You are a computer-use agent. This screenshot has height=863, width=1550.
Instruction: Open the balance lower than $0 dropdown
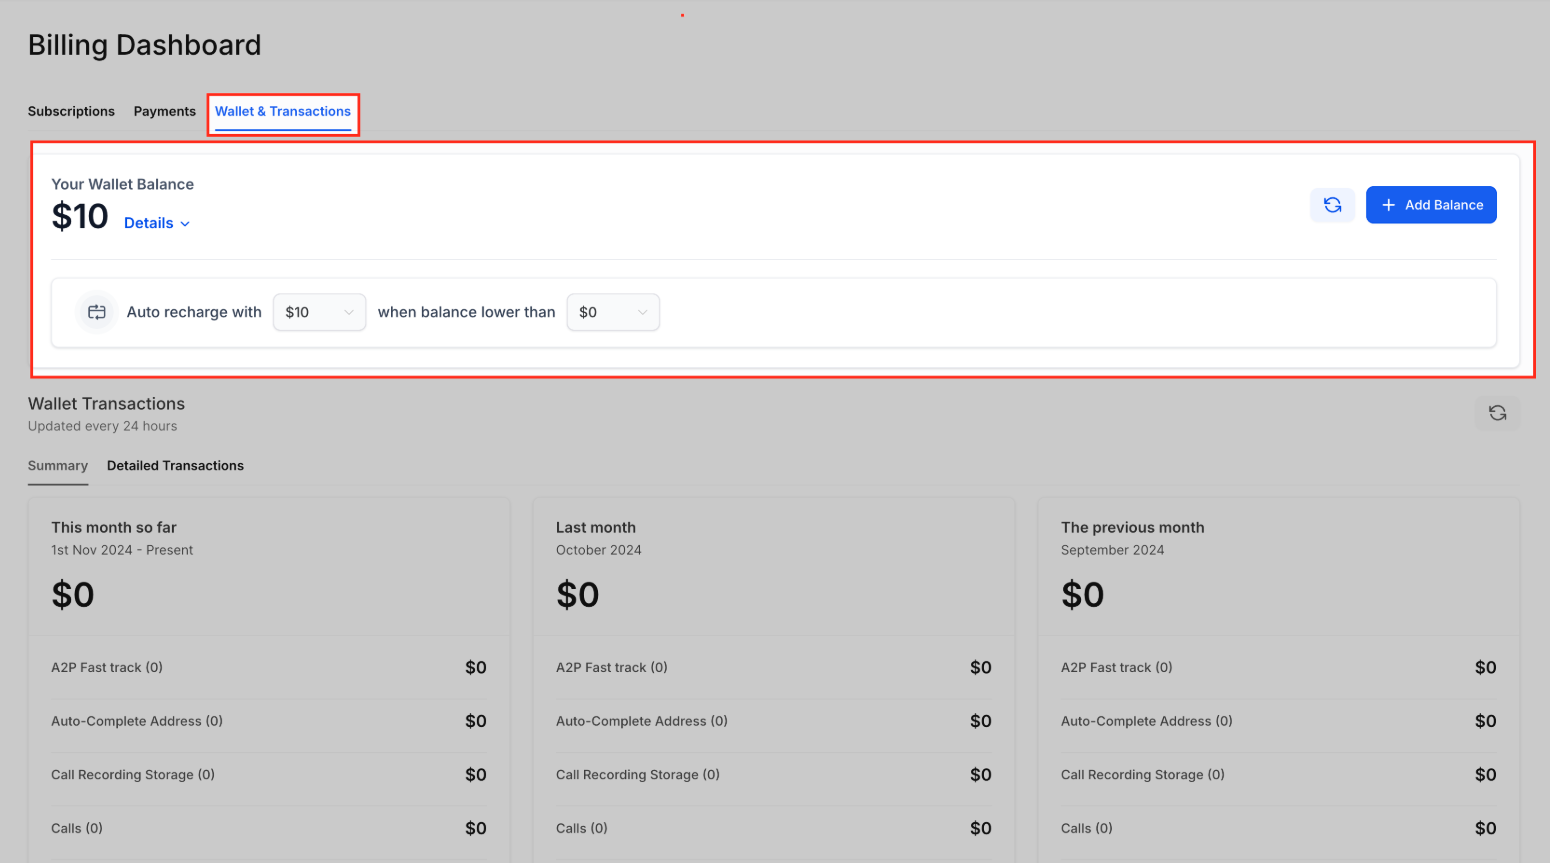point(612,312)
